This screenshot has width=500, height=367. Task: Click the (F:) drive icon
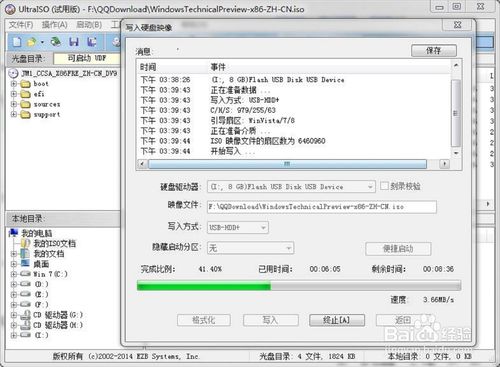point(25,304)
